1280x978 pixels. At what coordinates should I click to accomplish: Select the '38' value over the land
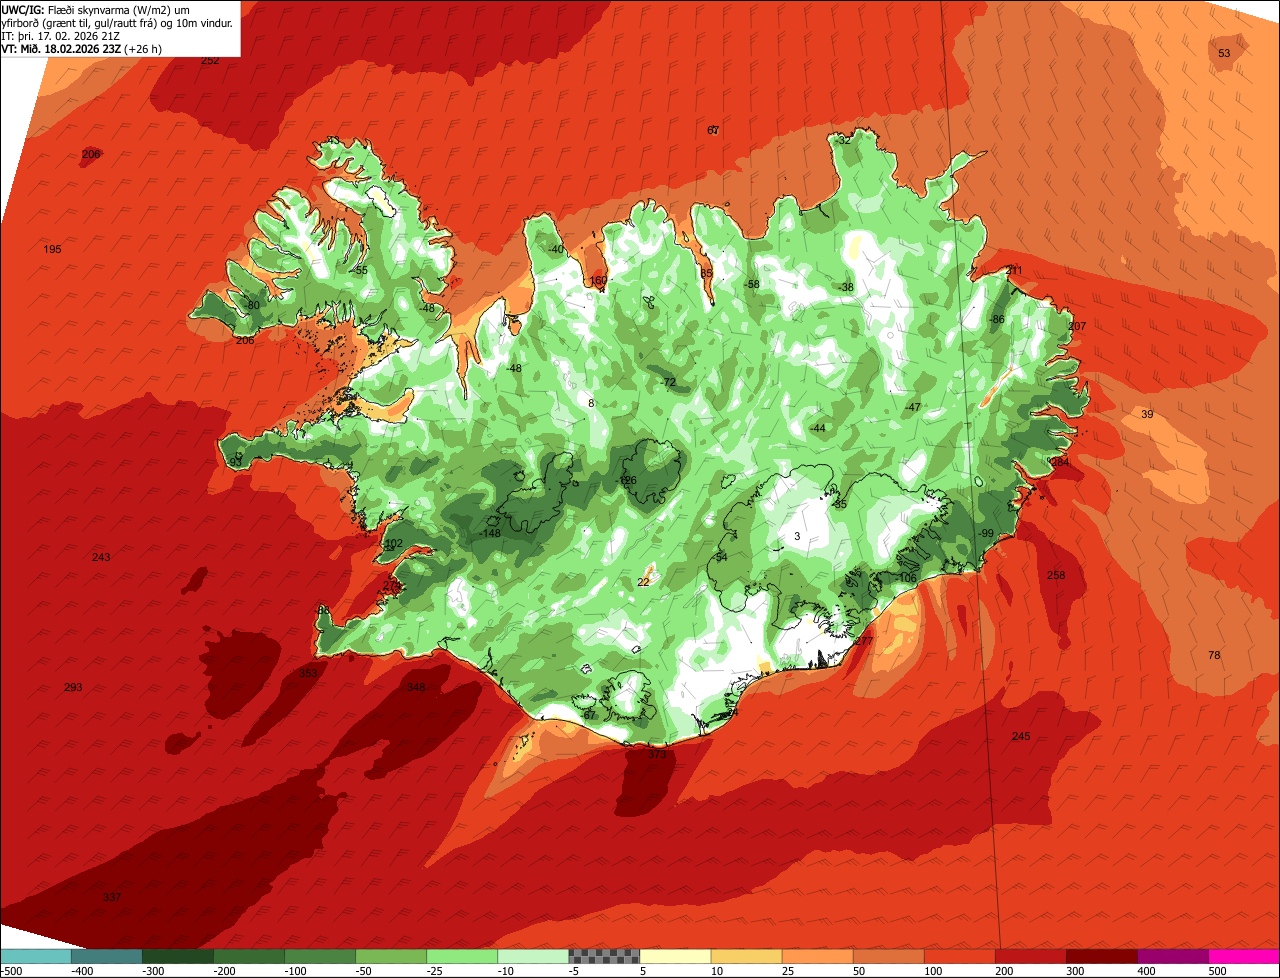(x=848, y=287)
